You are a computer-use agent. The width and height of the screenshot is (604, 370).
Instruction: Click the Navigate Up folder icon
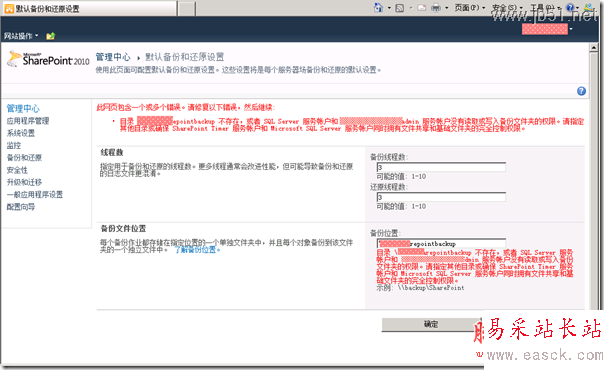pyautogui.click(x=50, y=36)
